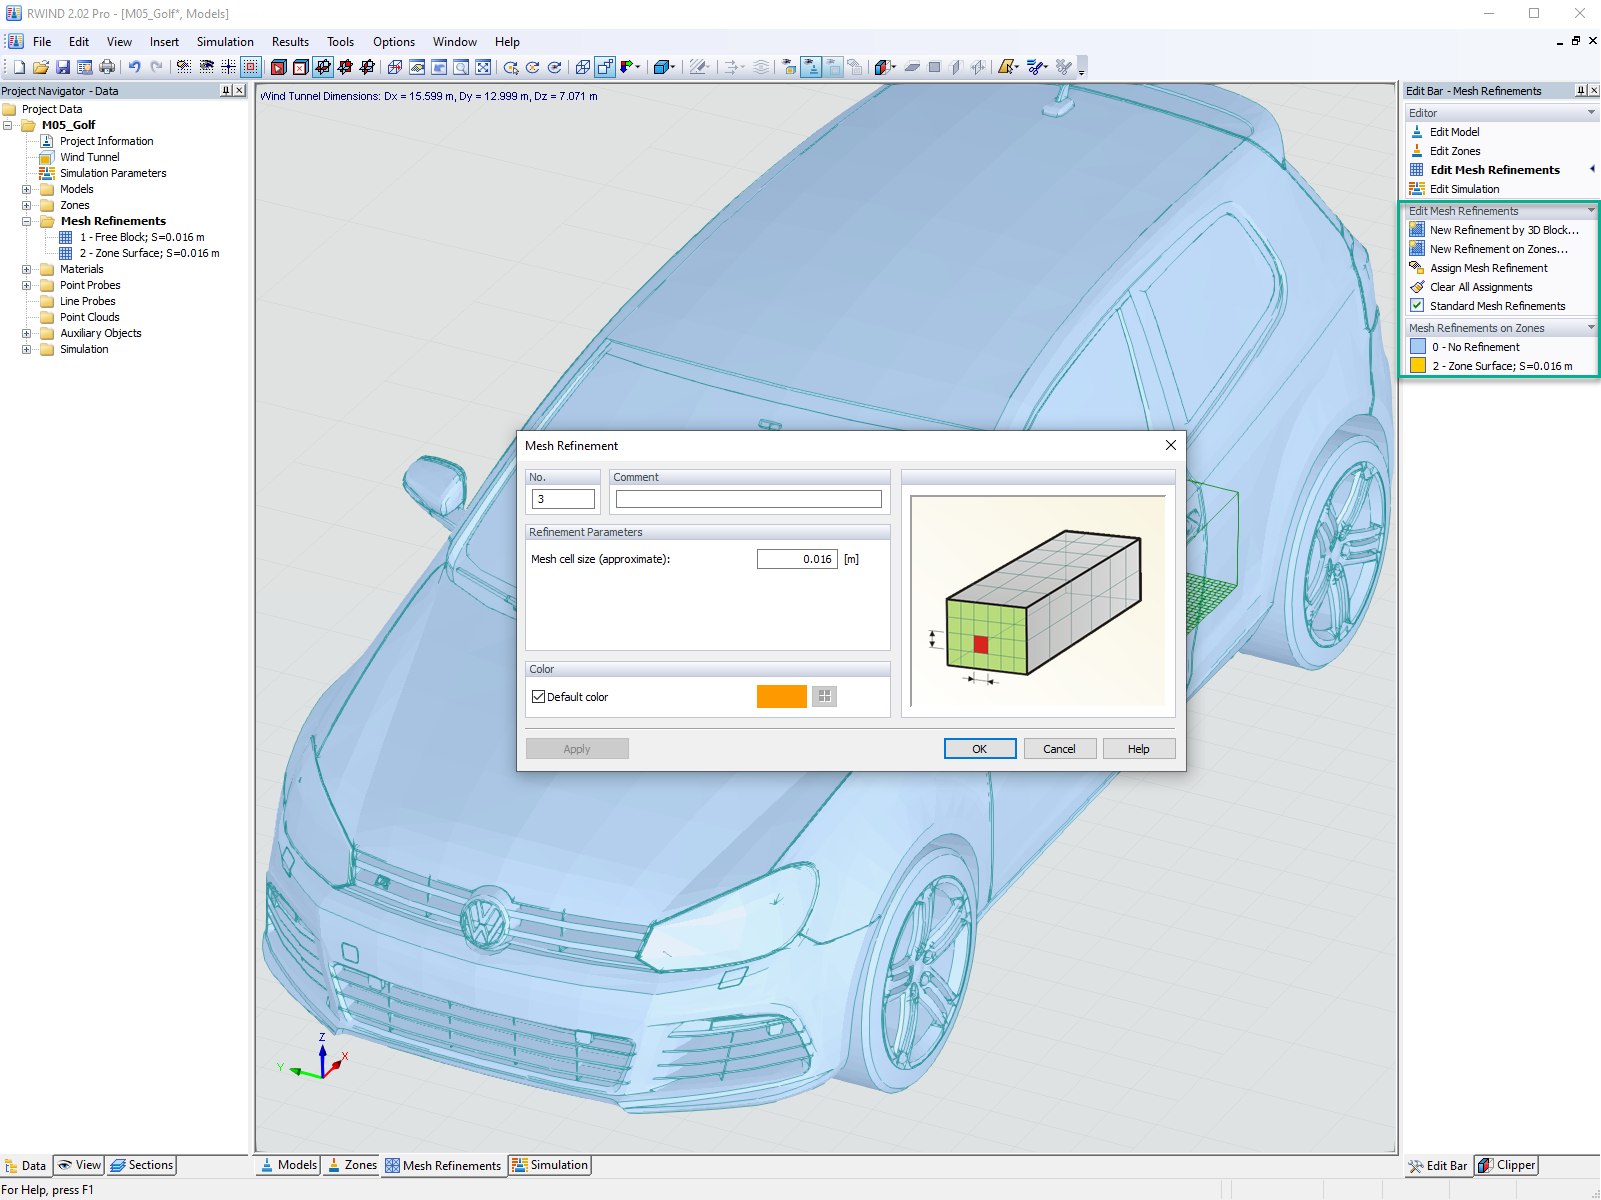Collapse the Mesh Refinements tree branch

point(25,221)
